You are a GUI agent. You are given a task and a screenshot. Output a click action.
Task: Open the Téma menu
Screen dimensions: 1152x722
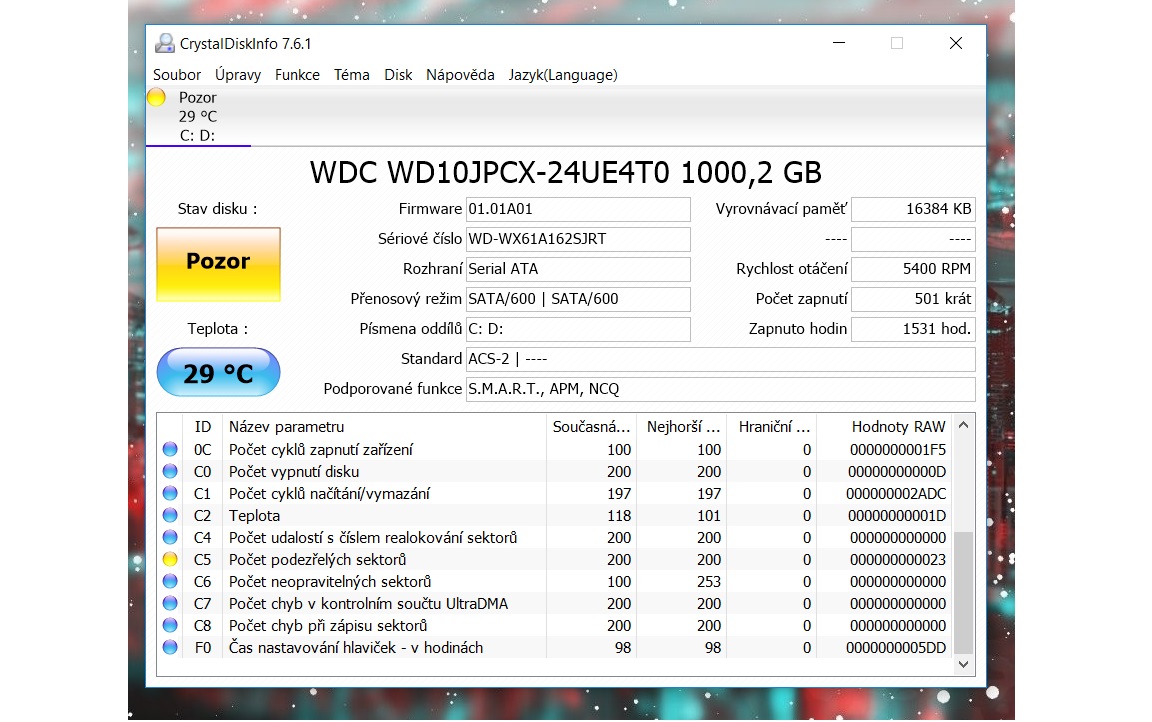click(351, 75)
